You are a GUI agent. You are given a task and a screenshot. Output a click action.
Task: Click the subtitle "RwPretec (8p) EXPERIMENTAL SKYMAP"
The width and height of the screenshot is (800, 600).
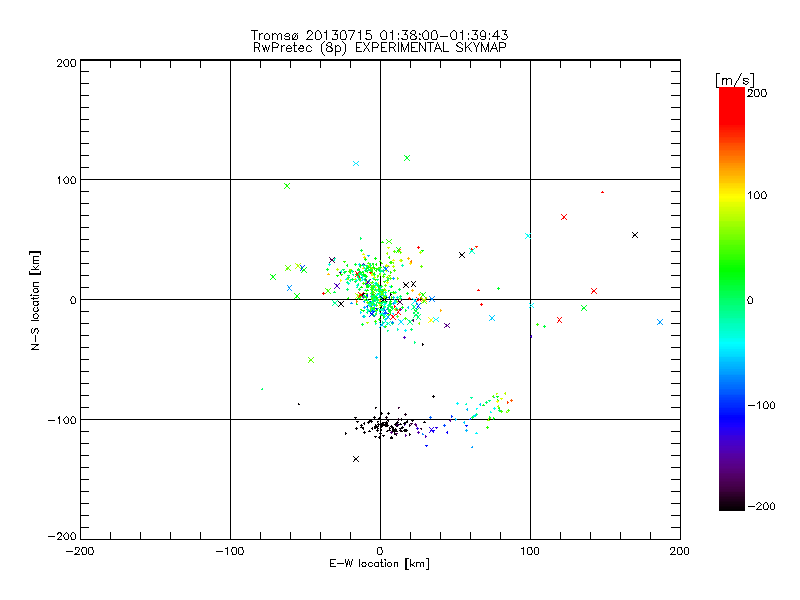tap(380, 47)
